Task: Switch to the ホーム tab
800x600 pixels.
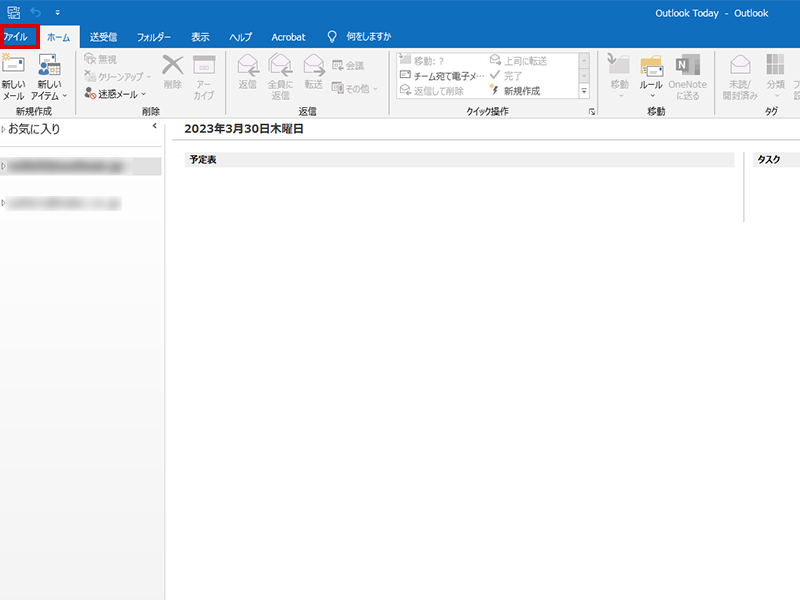Action: [x=59, y=37]
